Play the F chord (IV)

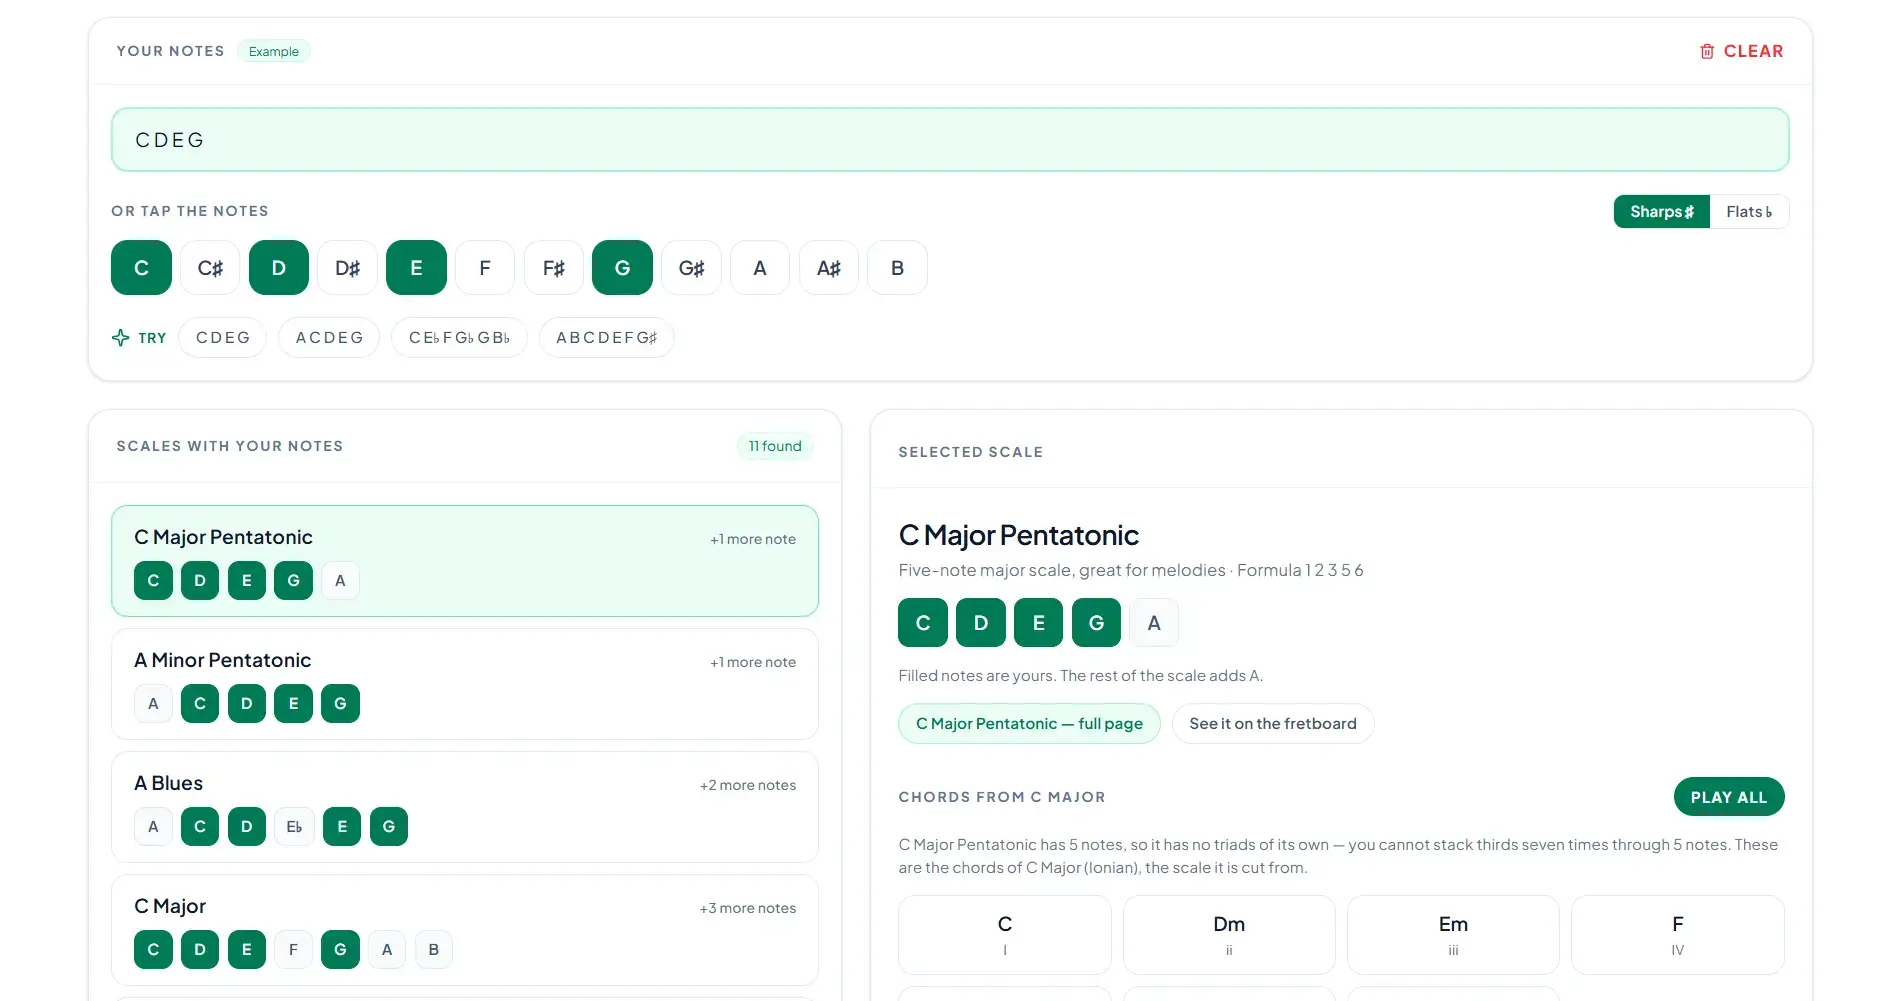(x=1678, y=935)
